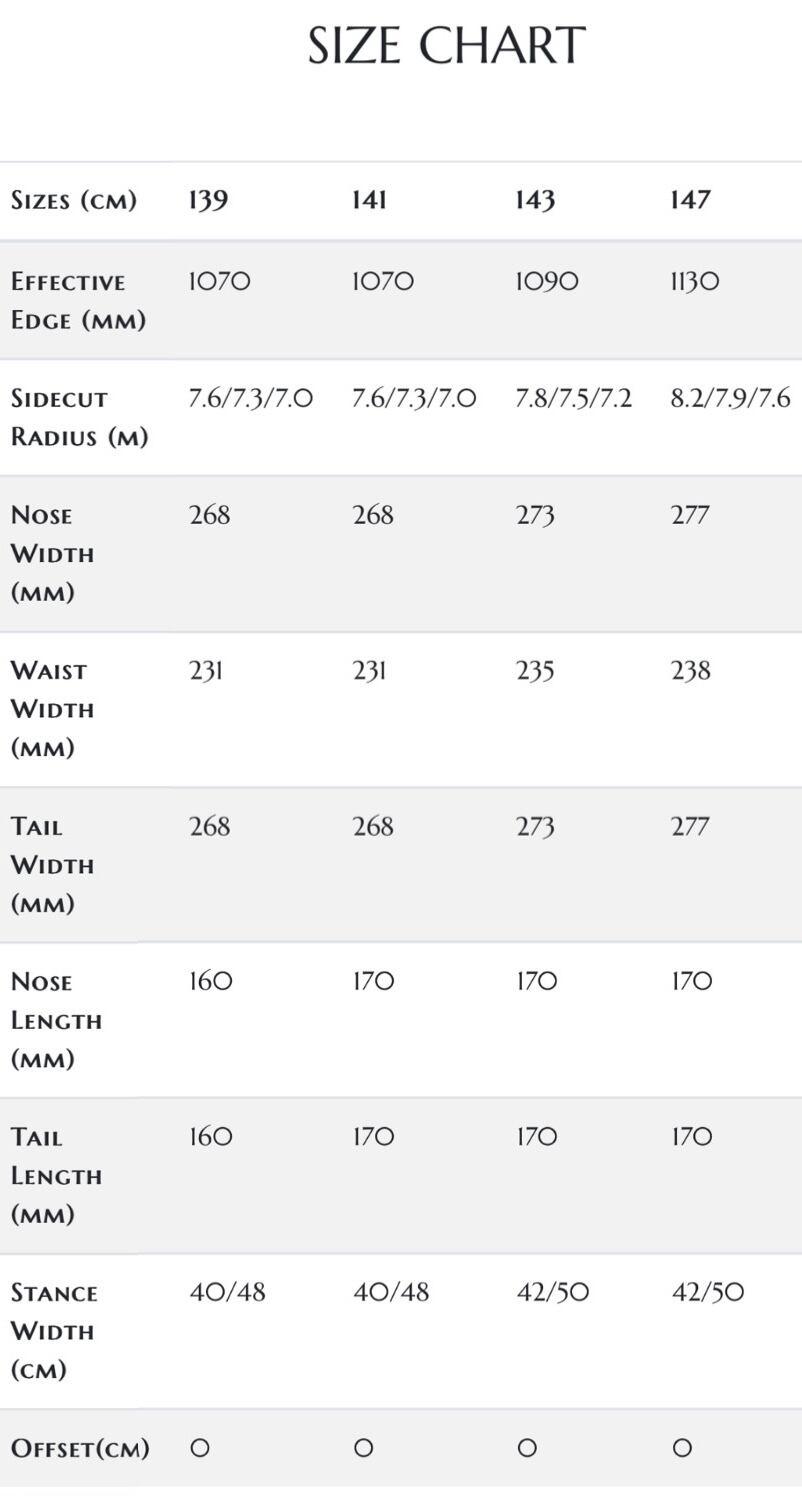
Task: Click nose length value 160
Action: click(211, 982)
